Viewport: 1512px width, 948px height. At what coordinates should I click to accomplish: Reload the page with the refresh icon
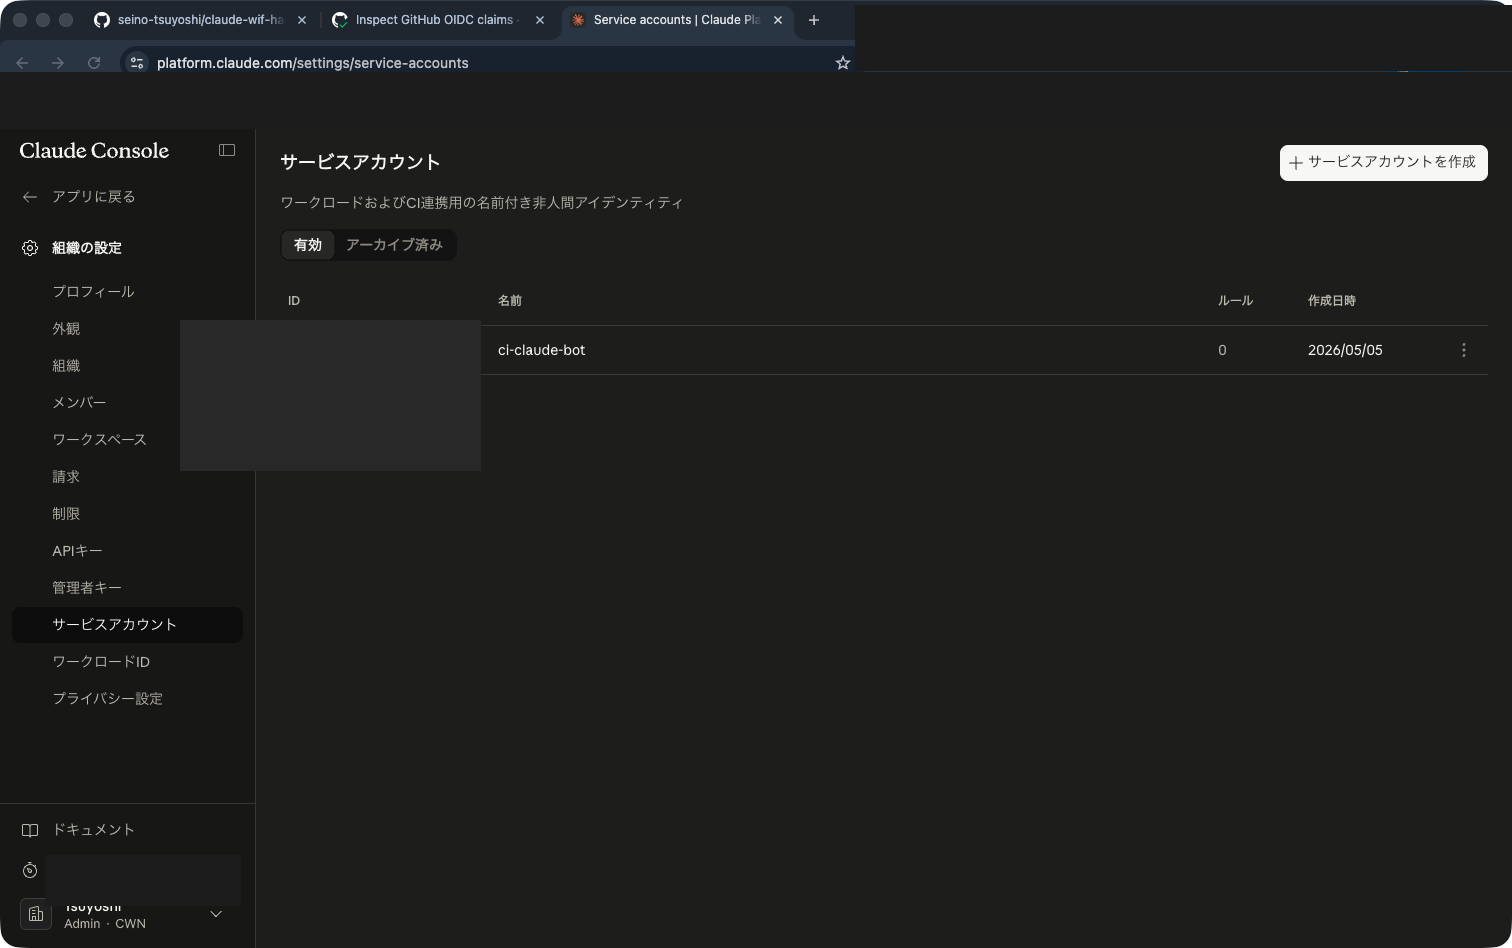point(94,63)
